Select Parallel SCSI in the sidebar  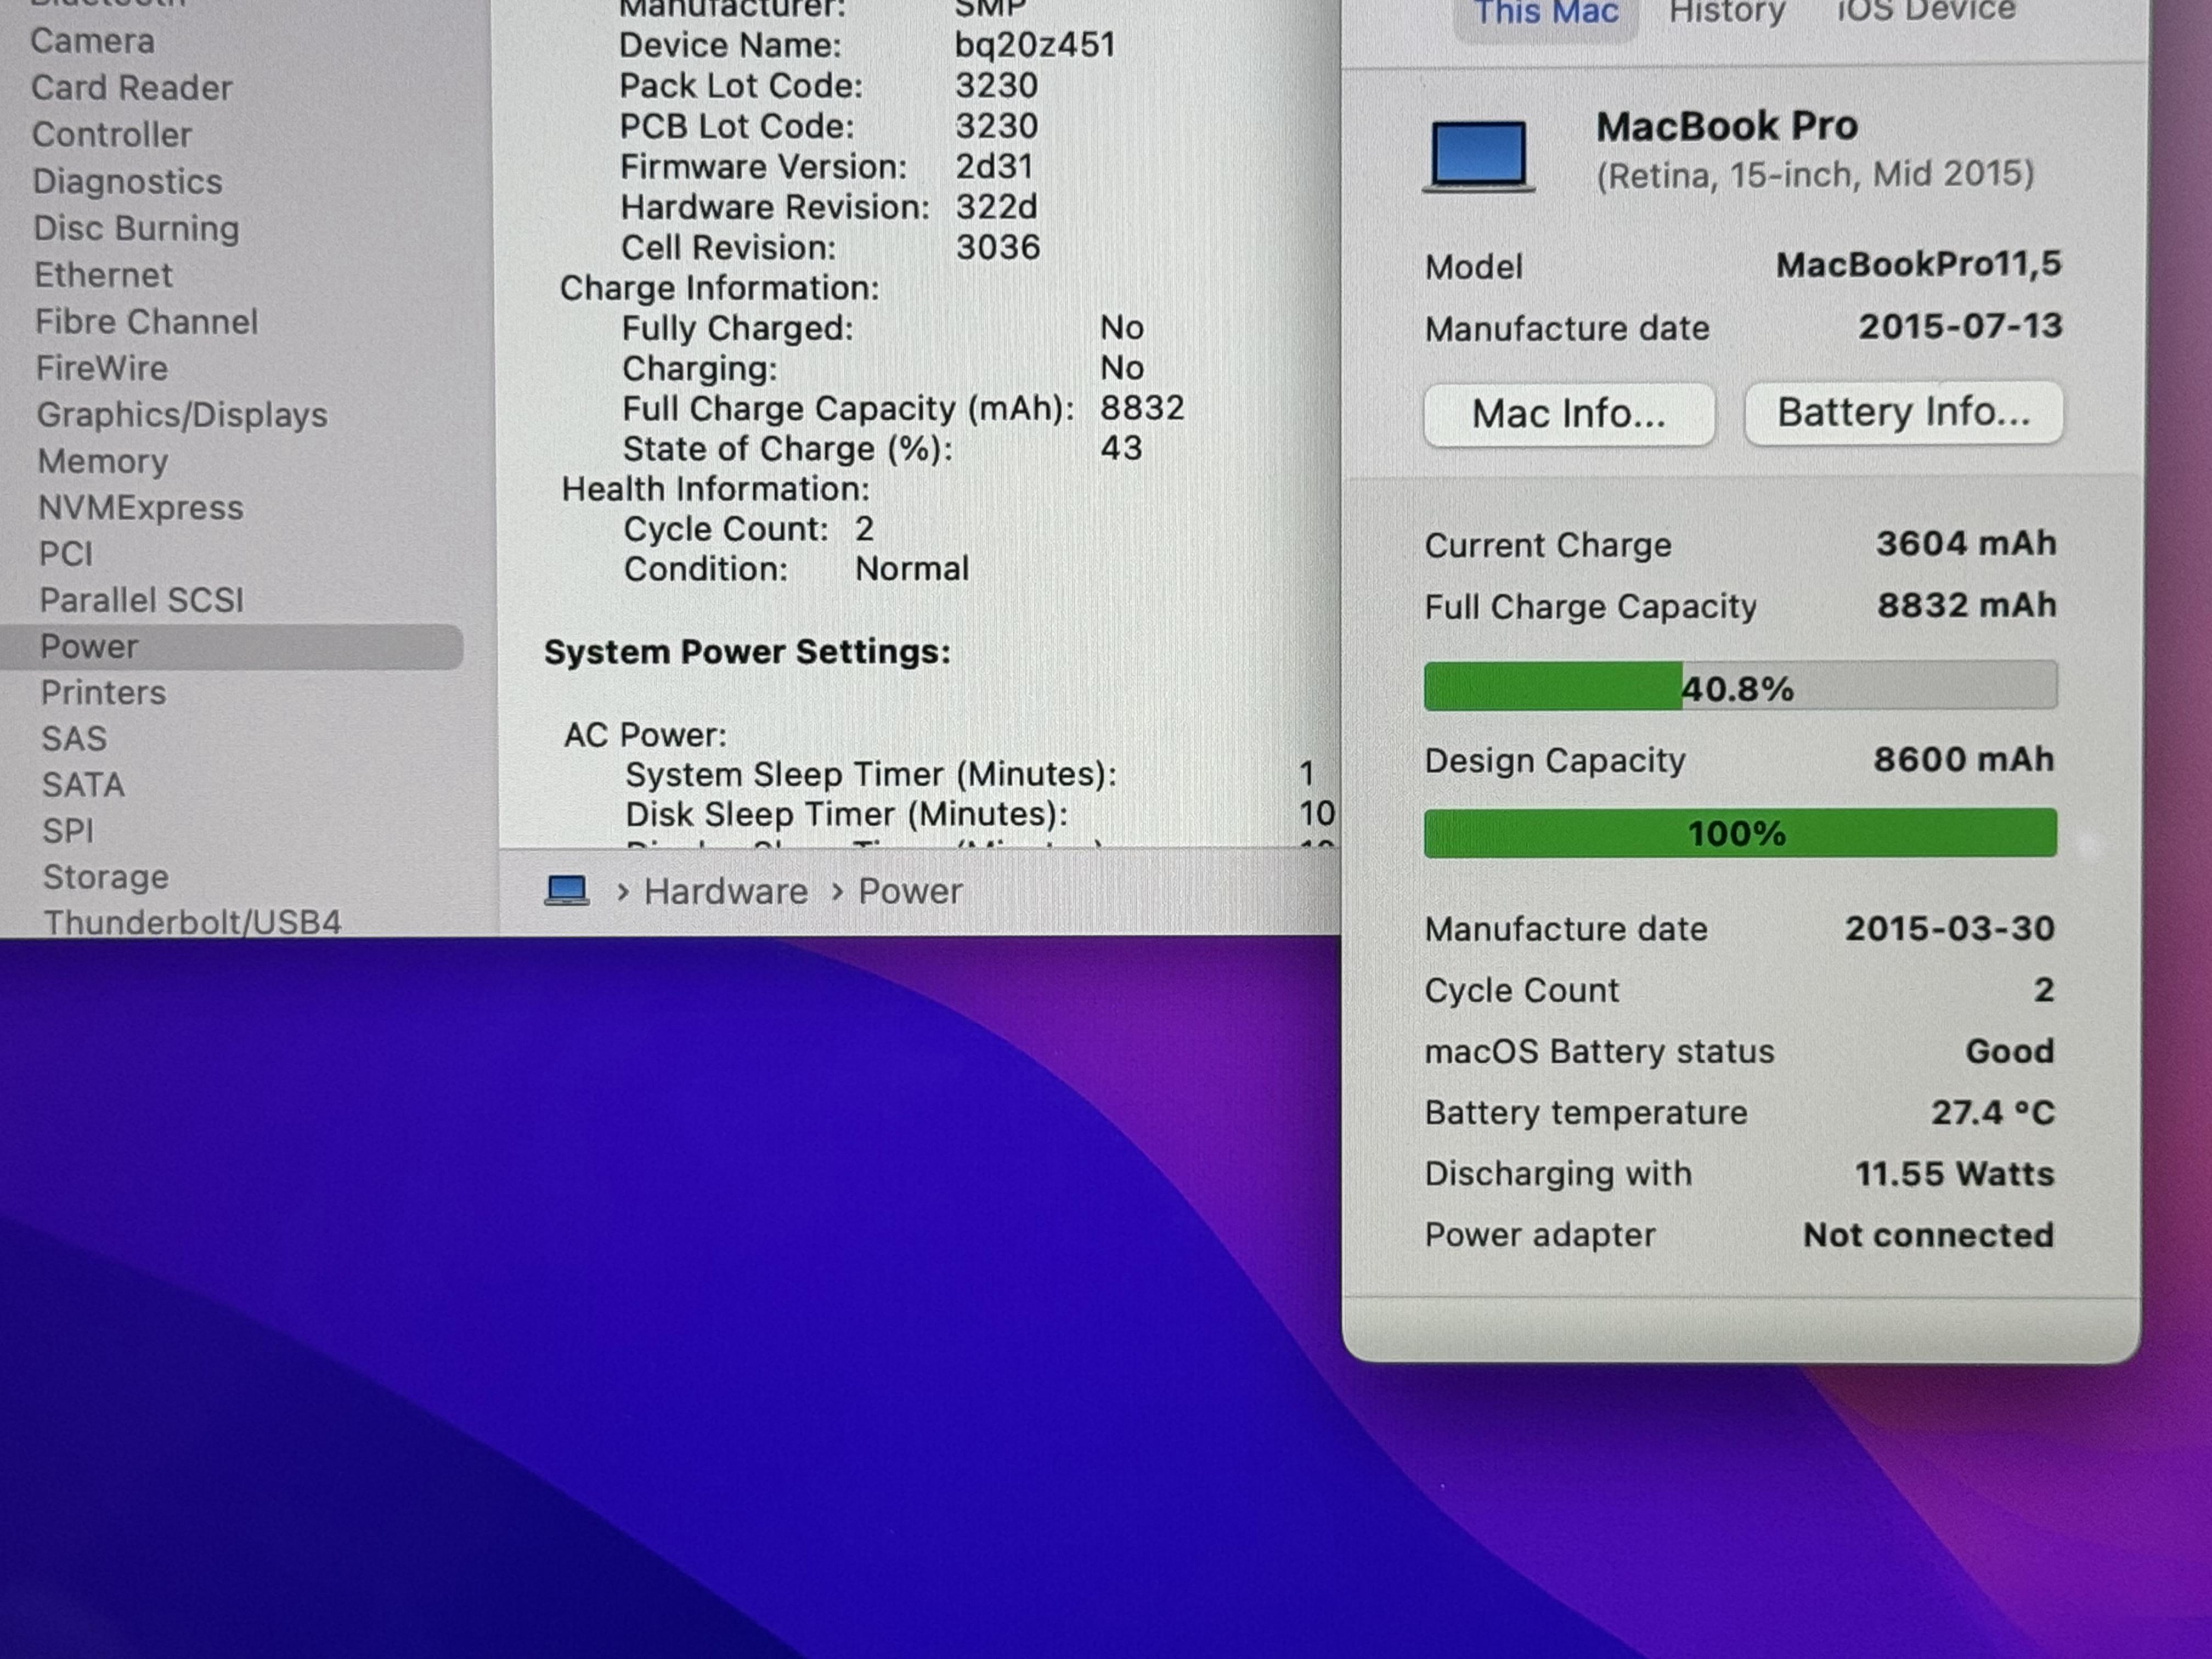pos(141,600)
